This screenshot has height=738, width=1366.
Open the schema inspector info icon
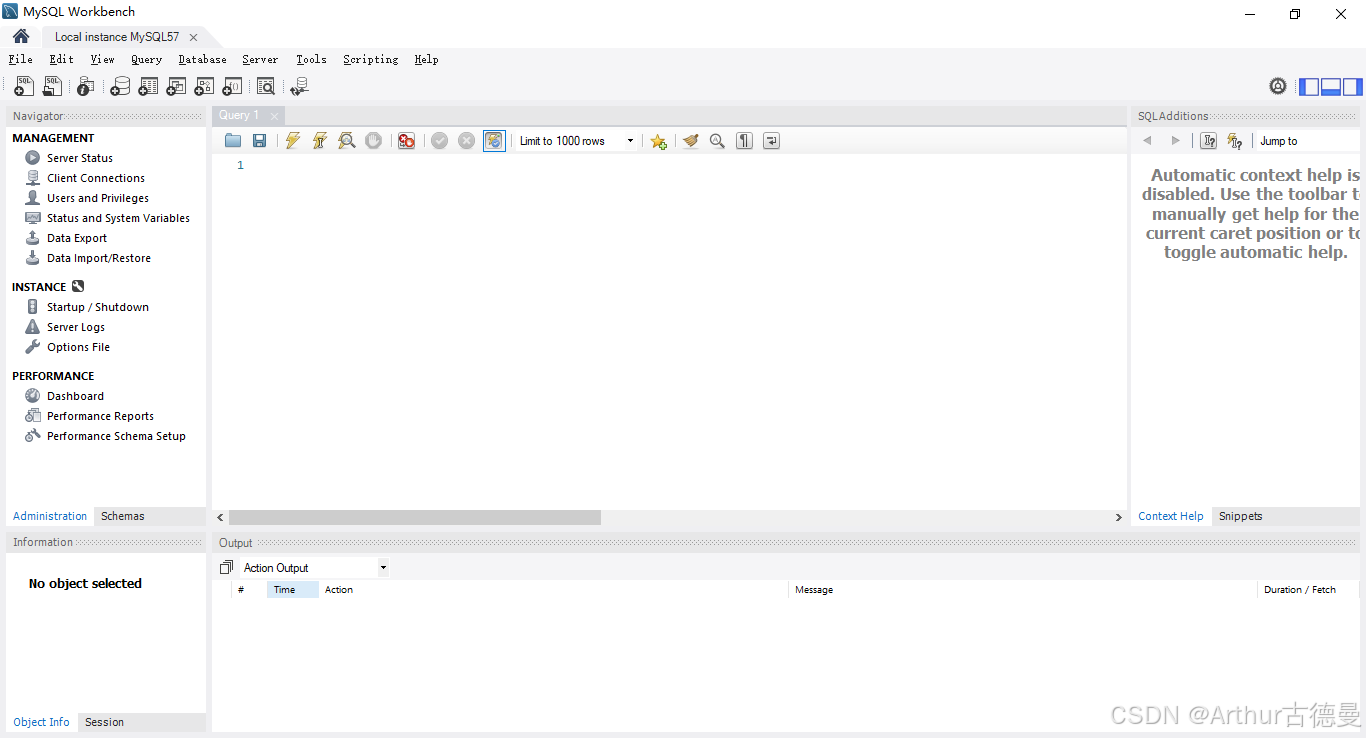[86, 87]
